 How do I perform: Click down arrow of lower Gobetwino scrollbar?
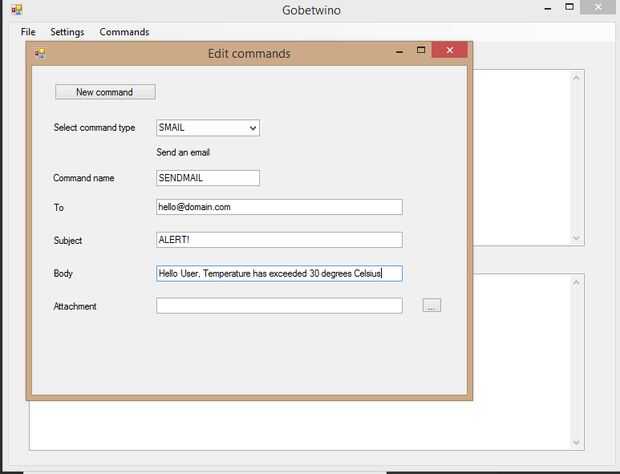576,442
